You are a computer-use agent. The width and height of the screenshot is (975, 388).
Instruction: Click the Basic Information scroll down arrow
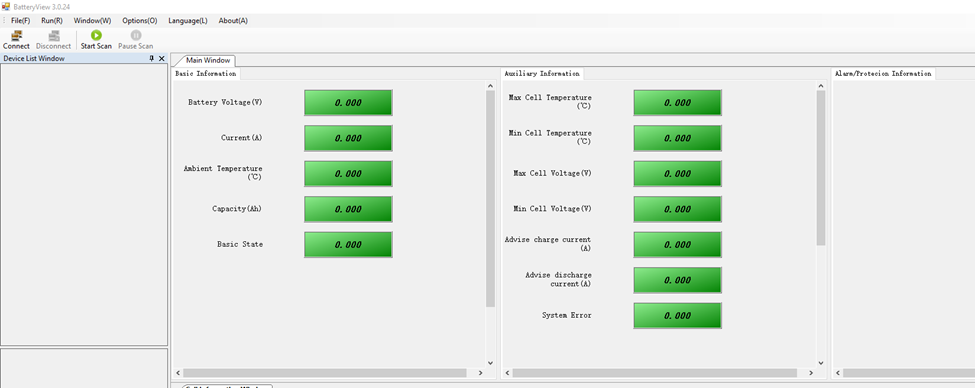pos(490,363)
